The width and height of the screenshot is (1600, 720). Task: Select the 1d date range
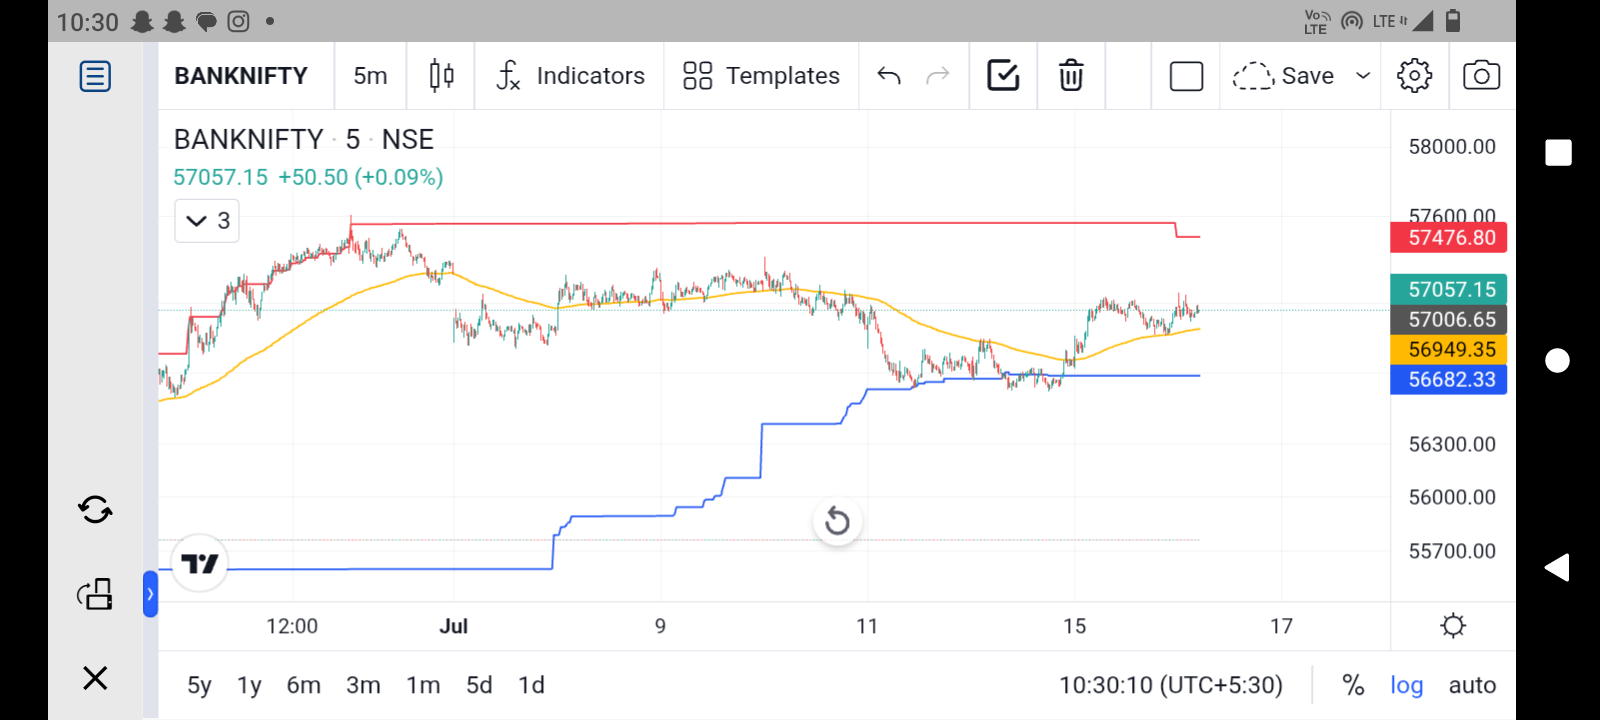coord(531,685)
